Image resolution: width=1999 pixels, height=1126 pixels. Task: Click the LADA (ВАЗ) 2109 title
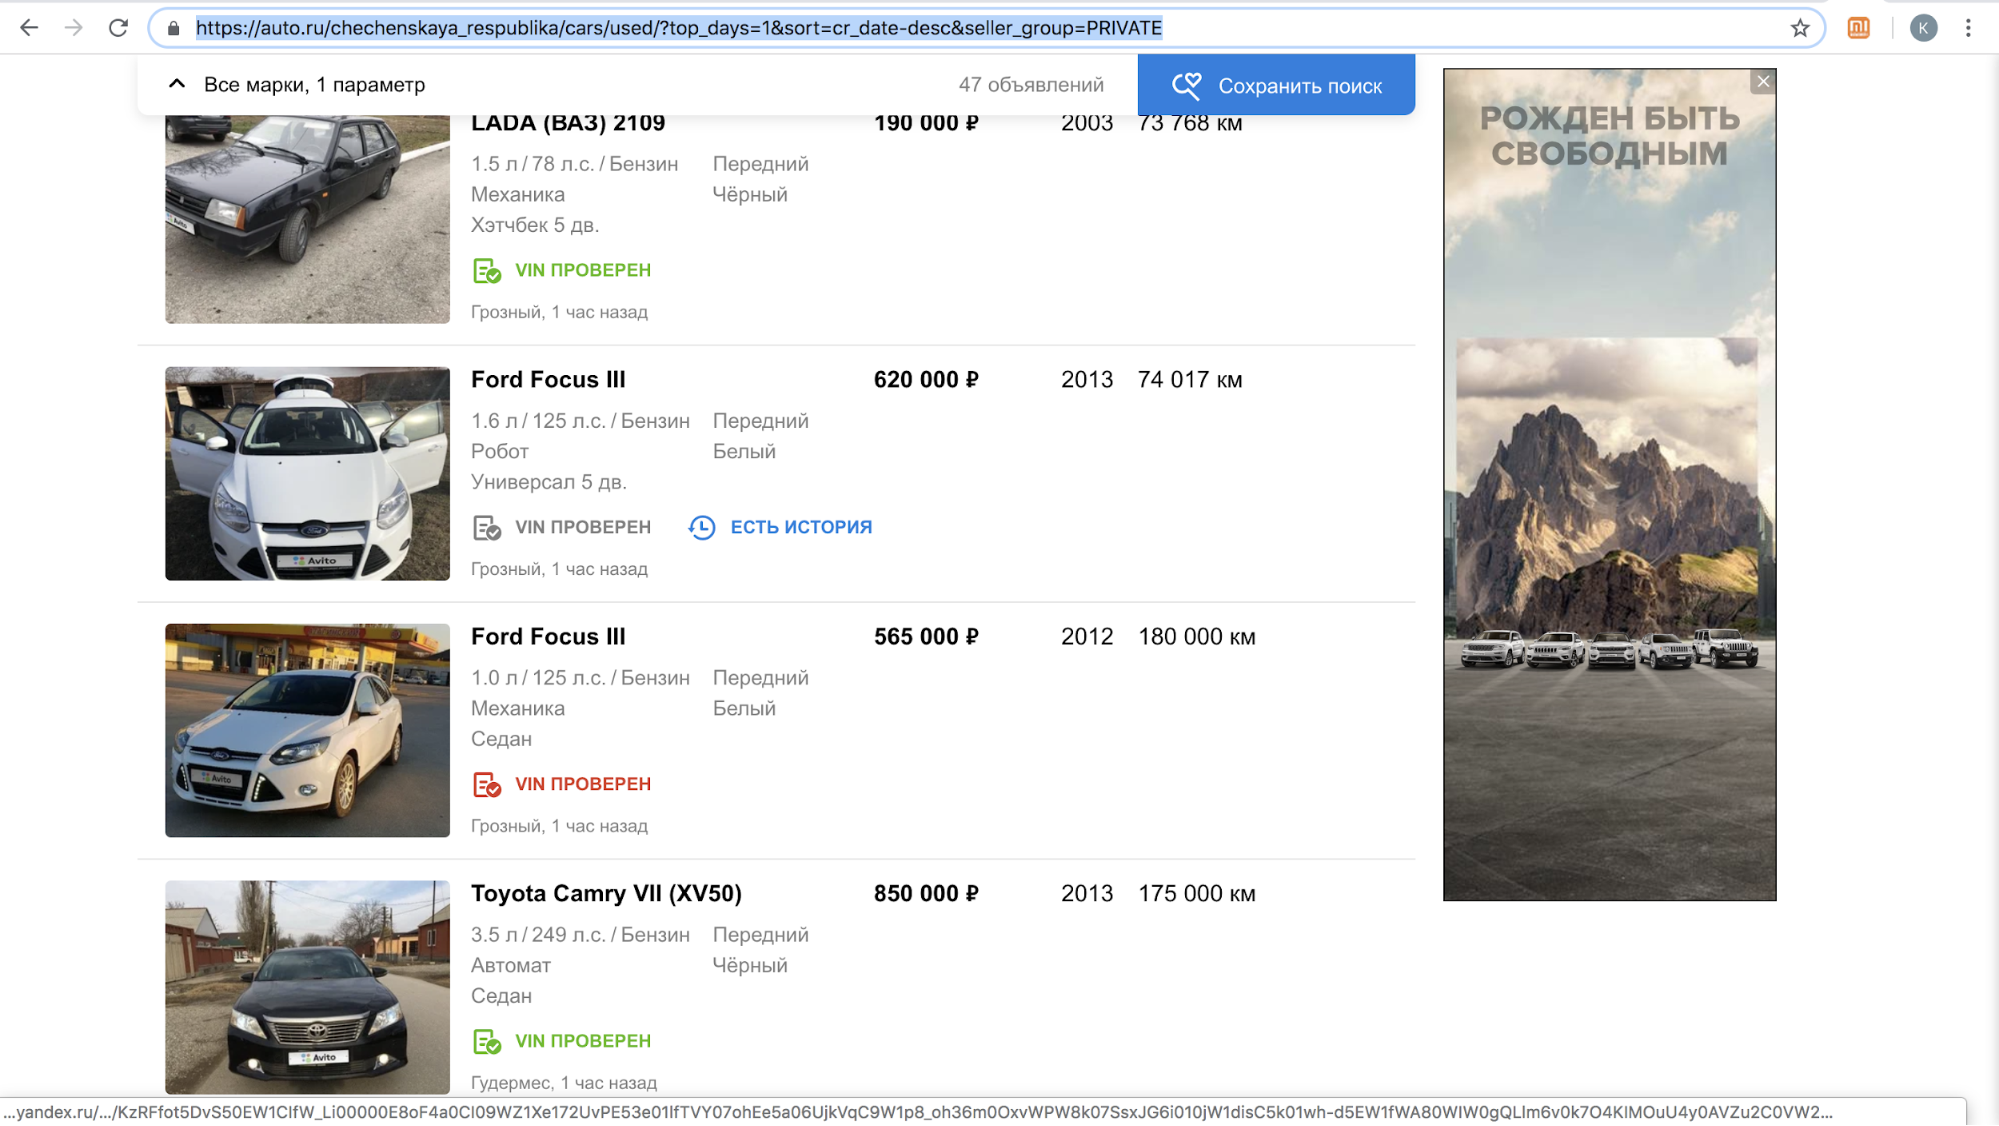click(568, 123)
